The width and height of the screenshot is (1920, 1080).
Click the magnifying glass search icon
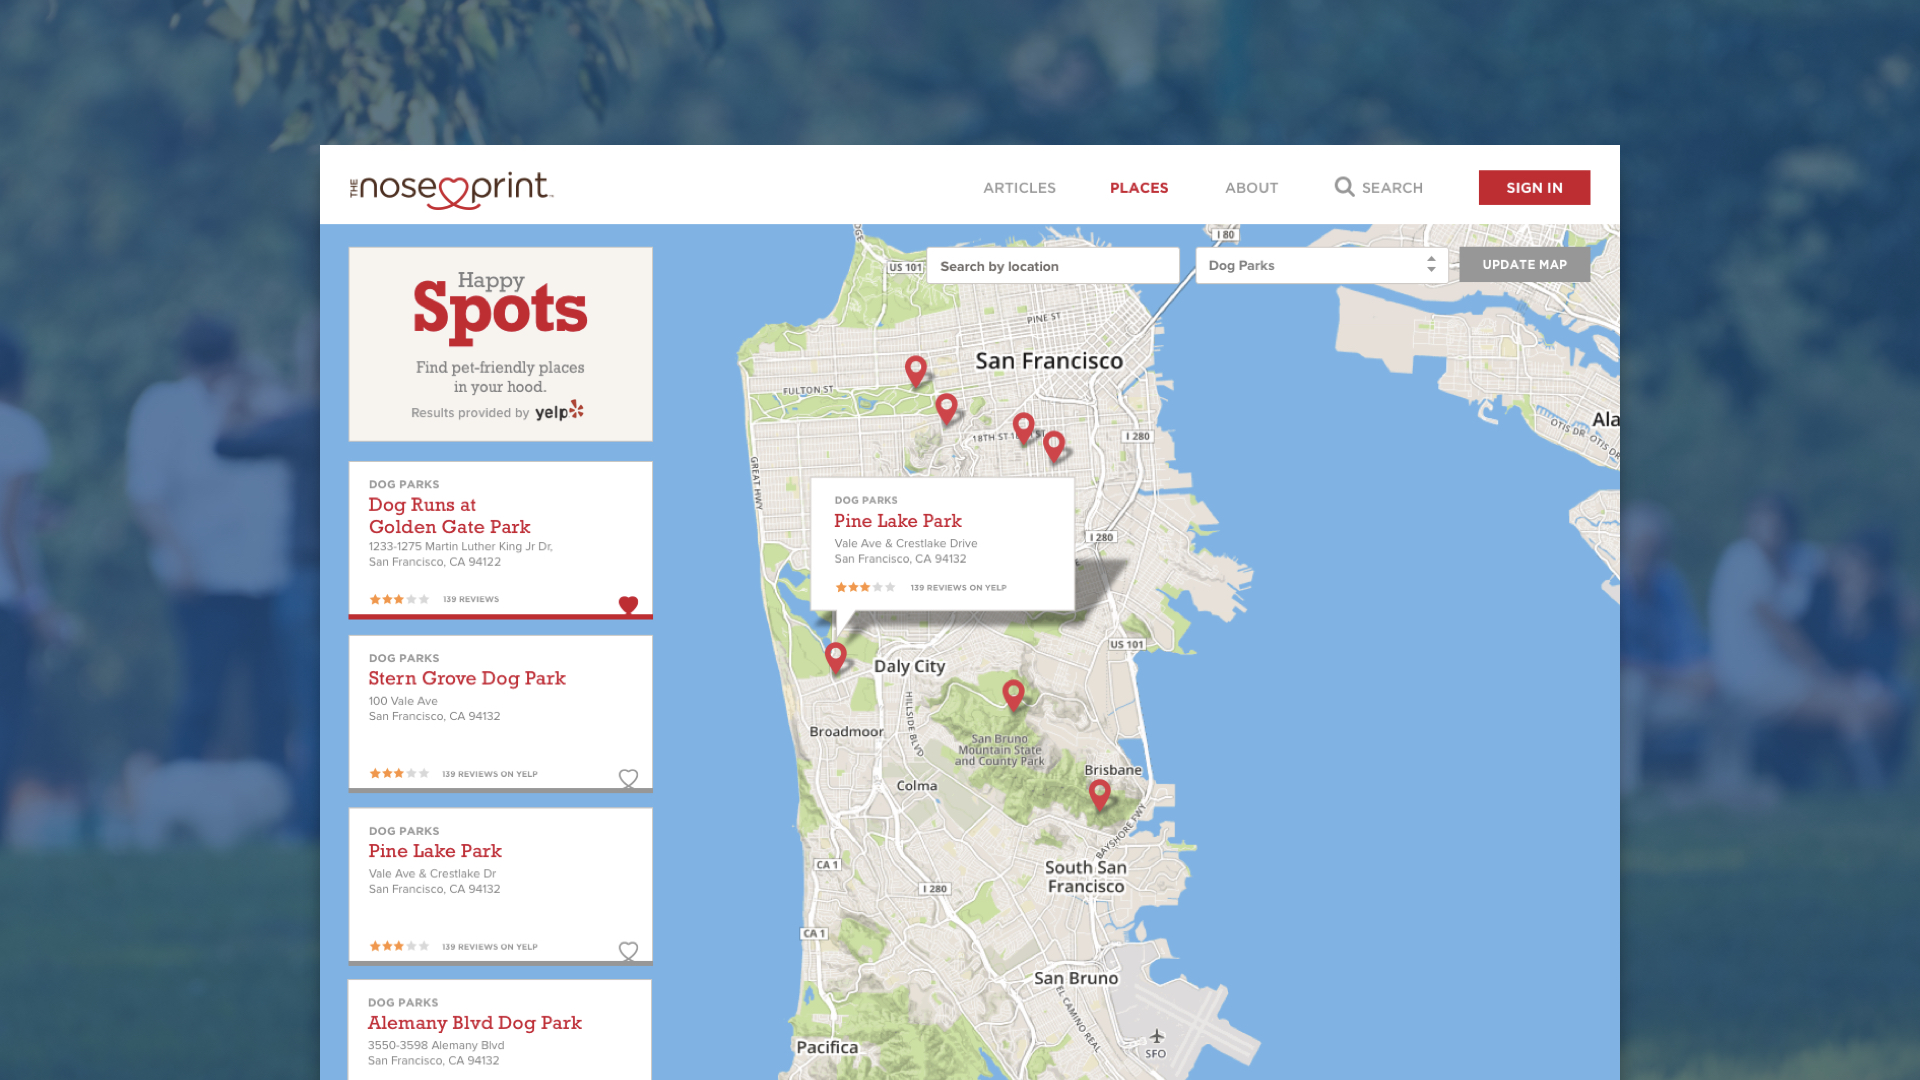pos(1344,187)
